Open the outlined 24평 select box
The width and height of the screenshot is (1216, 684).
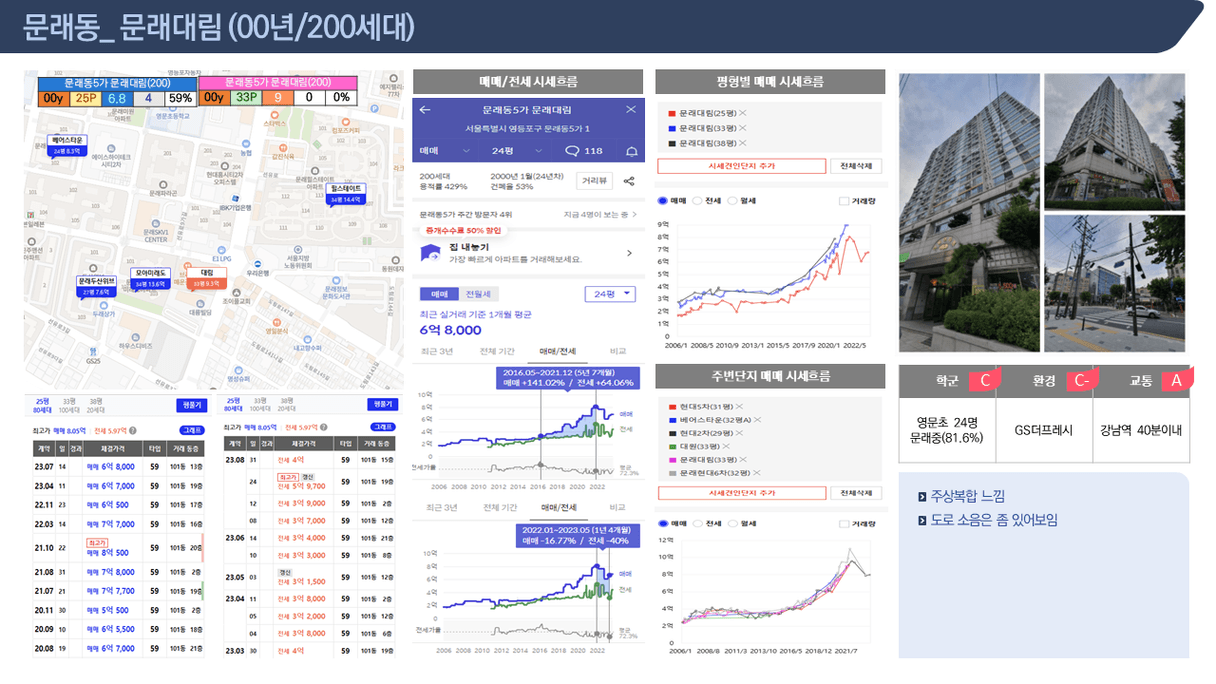point(610,294)
